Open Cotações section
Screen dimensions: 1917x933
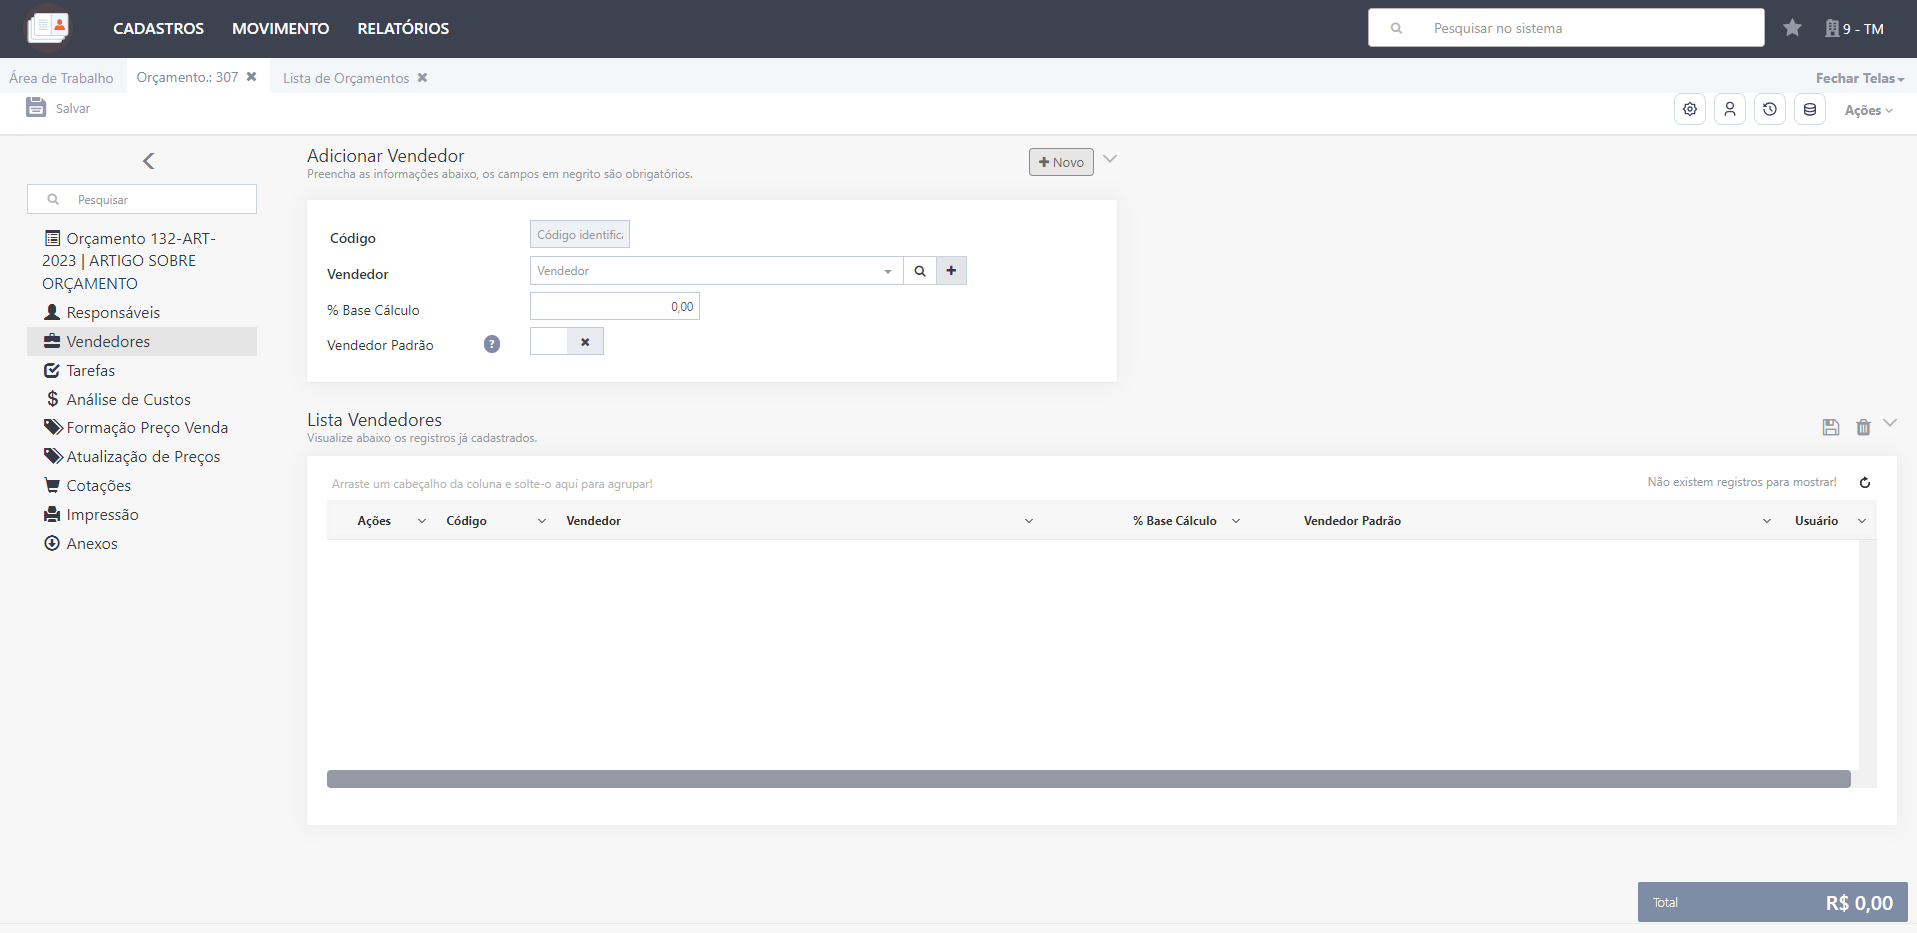click(142, 485)
